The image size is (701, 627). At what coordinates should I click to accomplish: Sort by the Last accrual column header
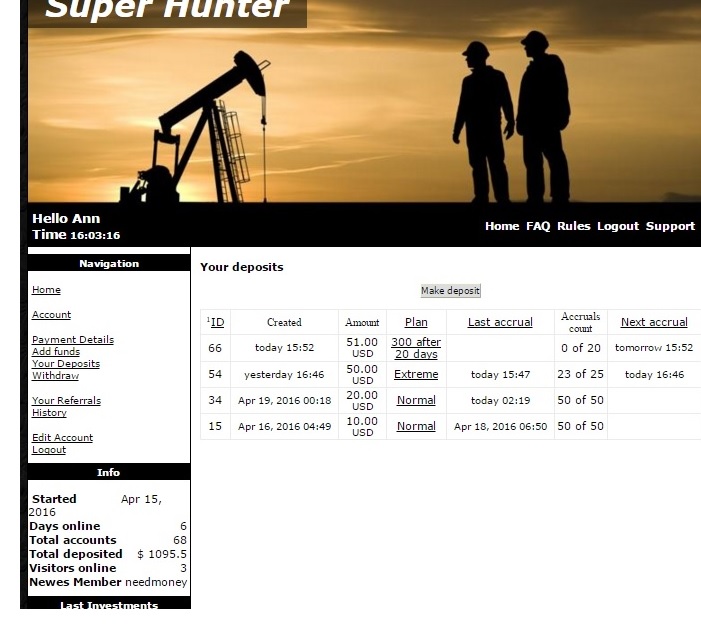[x=500, y=322]
